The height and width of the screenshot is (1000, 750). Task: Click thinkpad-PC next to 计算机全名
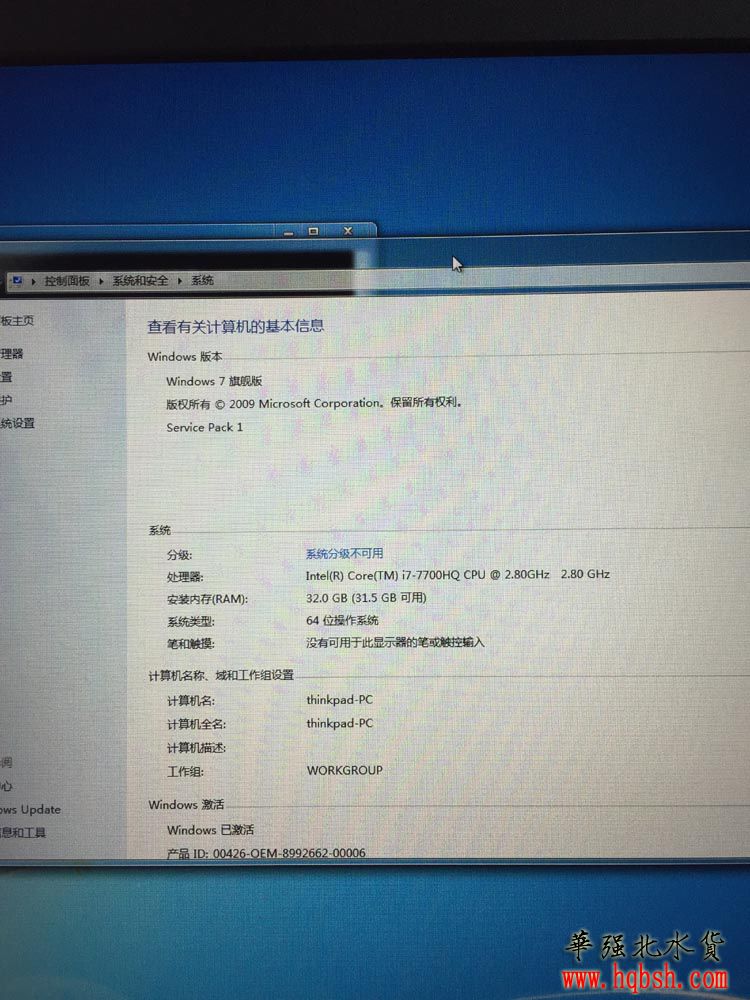(x=339, y=723)
